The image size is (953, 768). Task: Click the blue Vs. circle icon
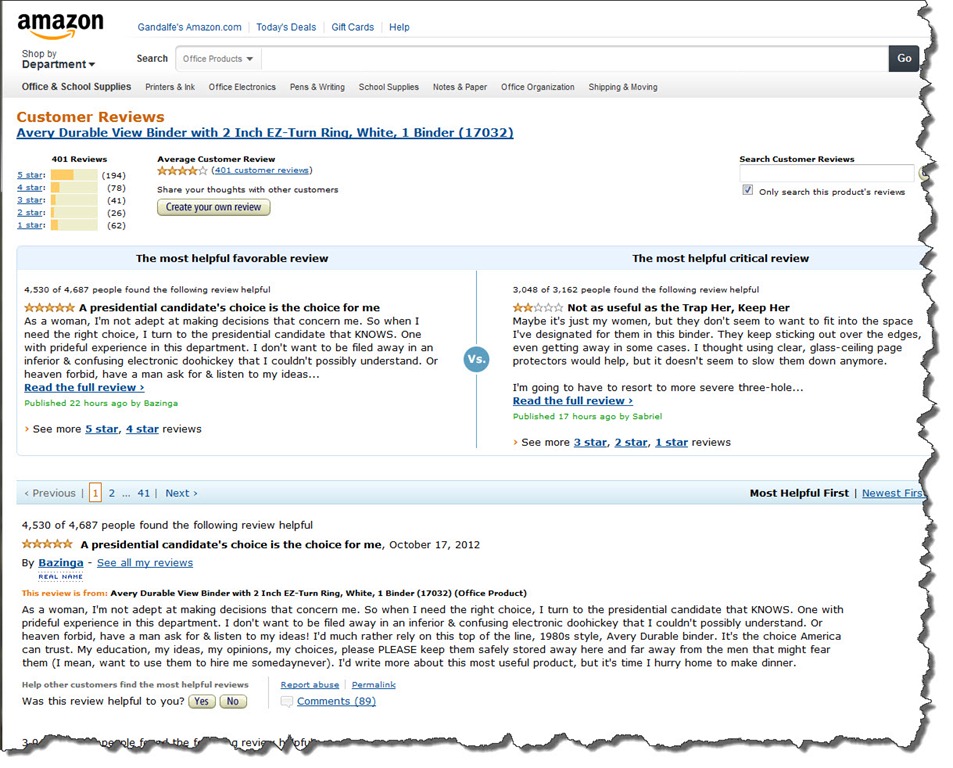[x=477, y=360]
